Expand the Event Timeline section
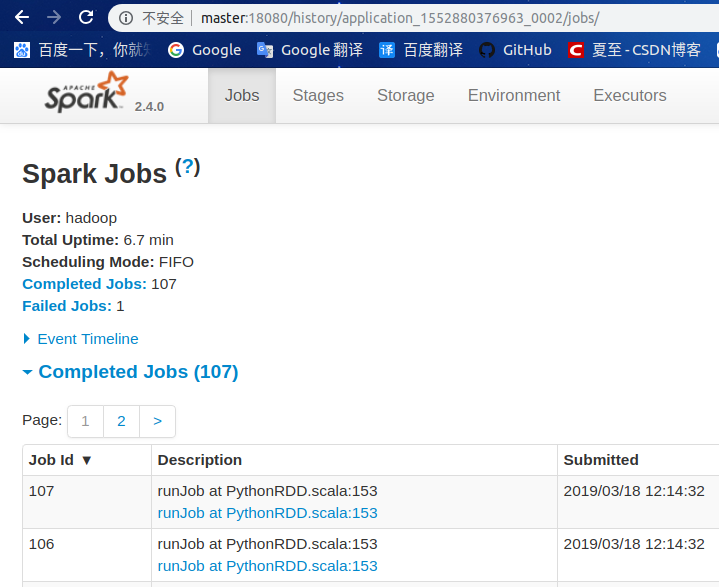This screenshot has height=587, width=719. [x=81, y=339]
